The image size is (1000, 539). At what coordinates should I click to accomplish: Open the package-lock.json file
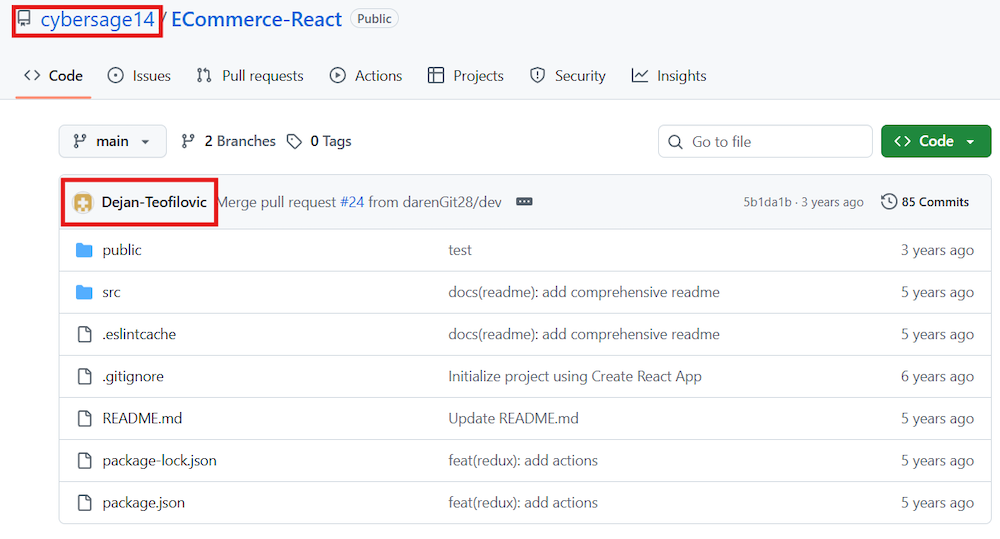coord(159,461)
